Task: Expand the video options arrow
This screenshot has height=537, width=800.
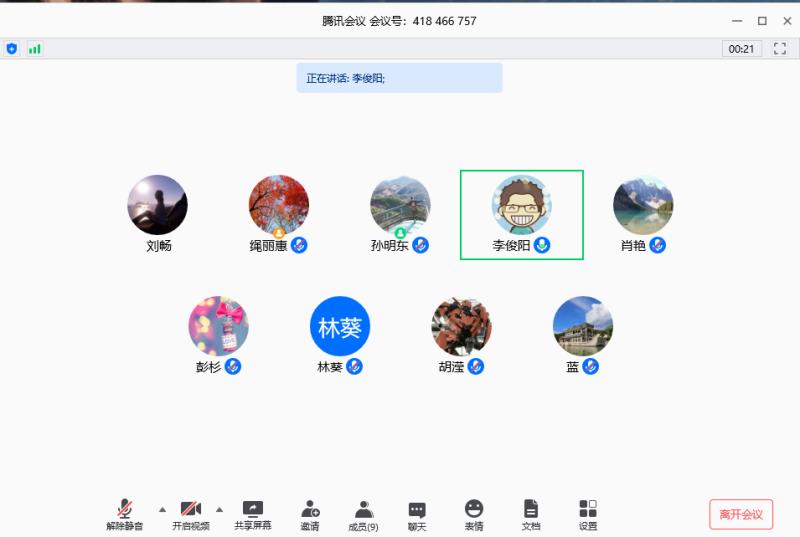Action: 219,509
